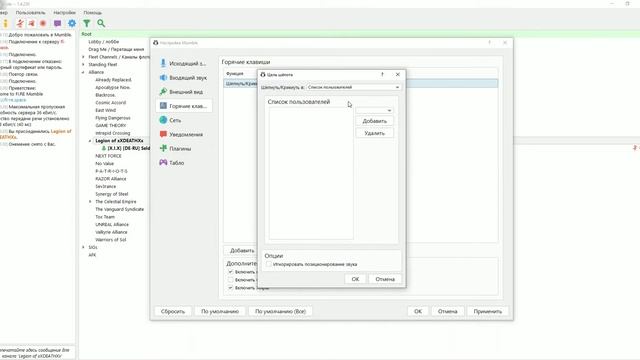Open the server information icon in toolbar

point(5,23)
